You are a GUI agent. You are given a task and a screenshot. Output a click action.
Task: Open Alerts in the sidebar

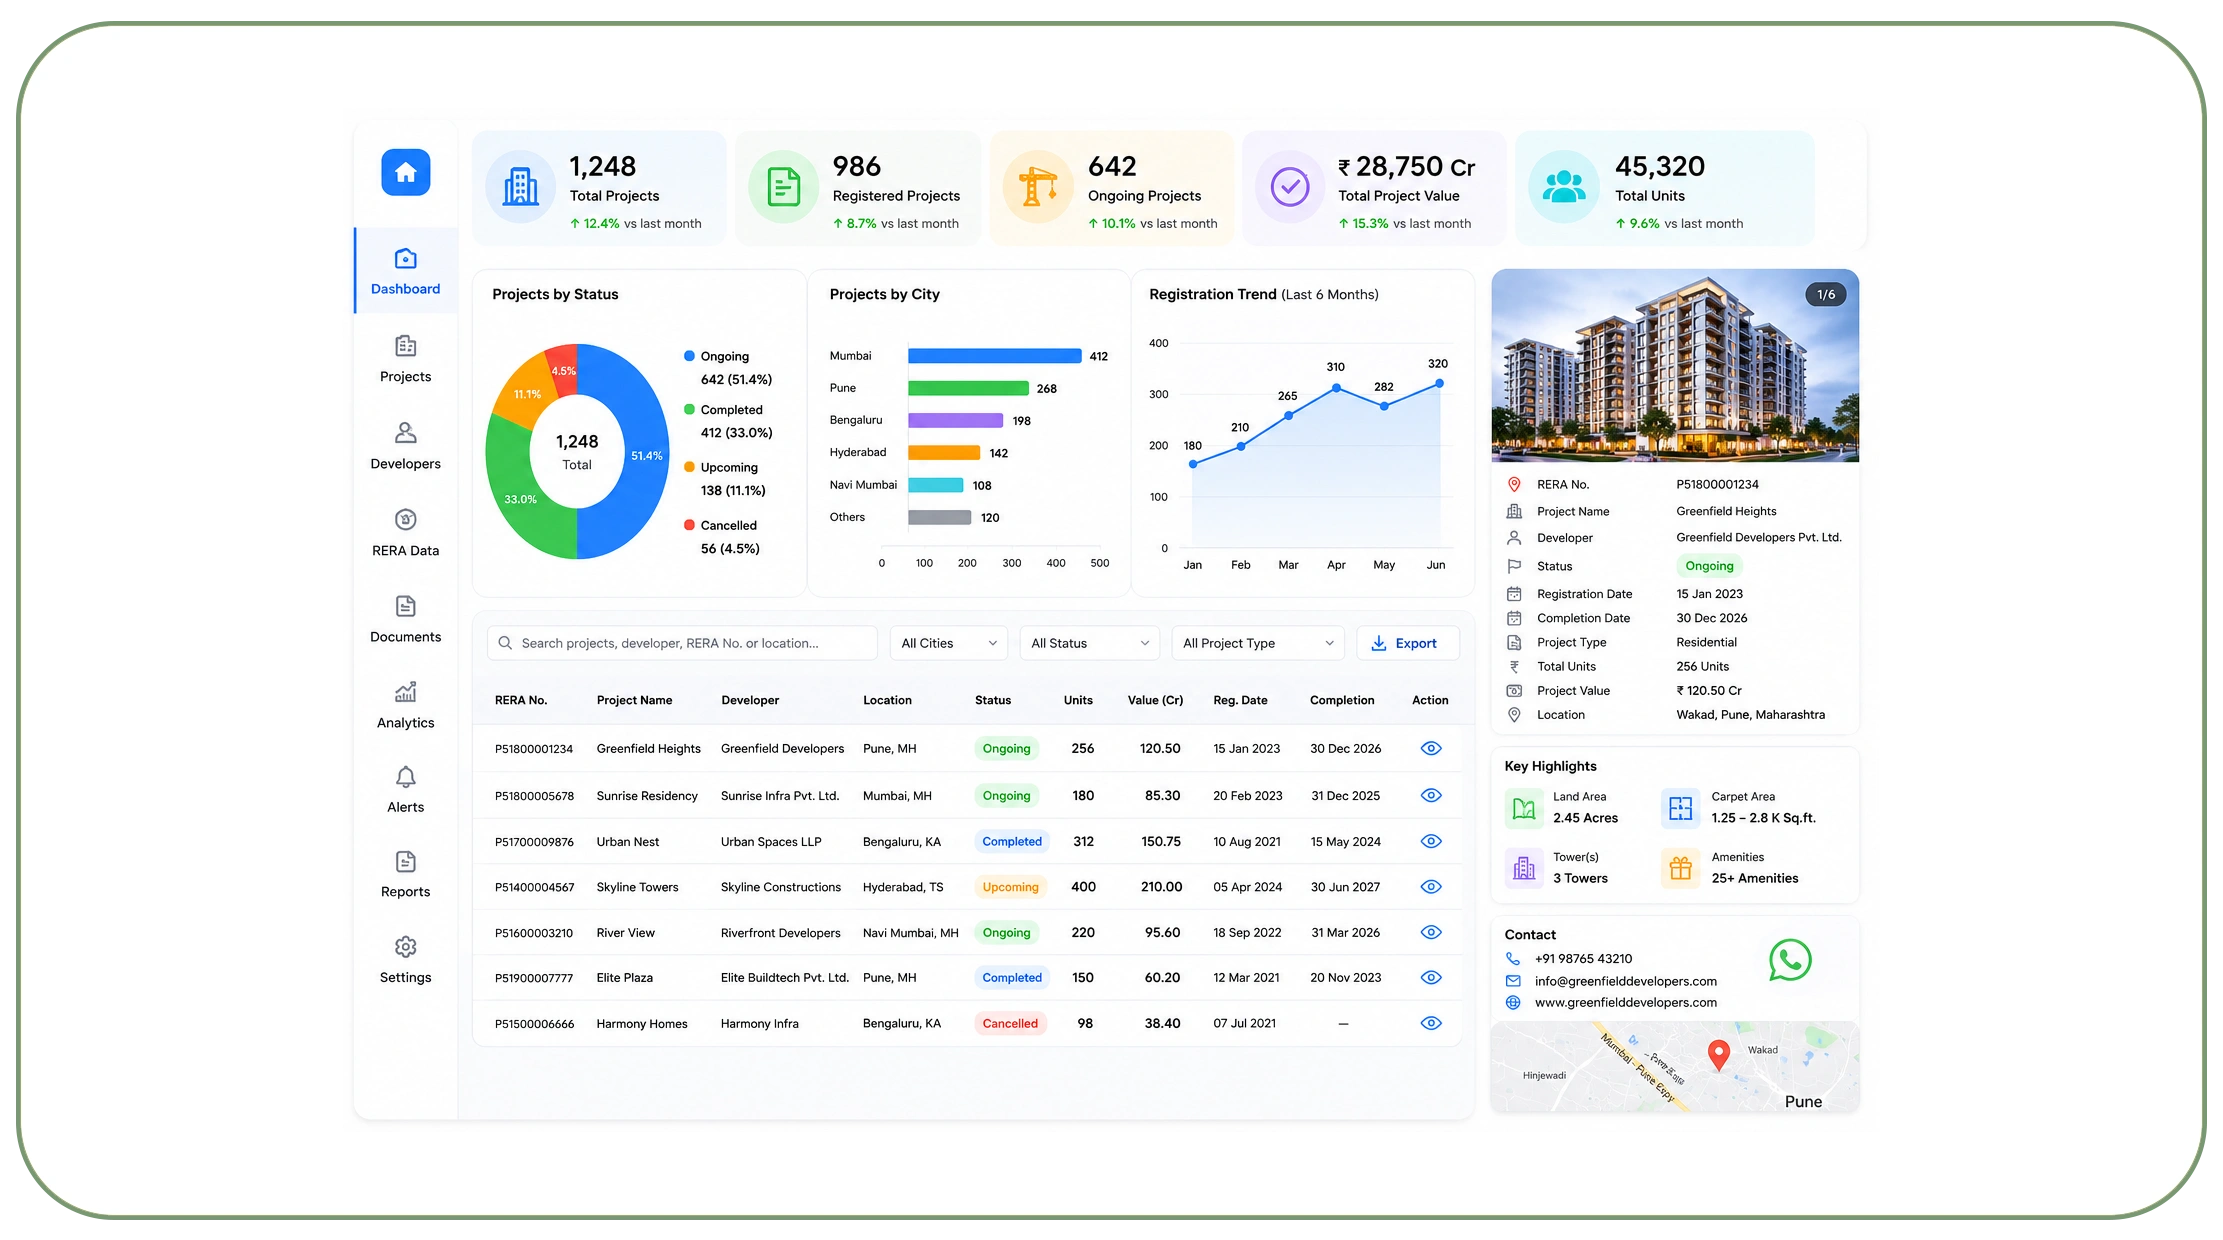(405, 791)
